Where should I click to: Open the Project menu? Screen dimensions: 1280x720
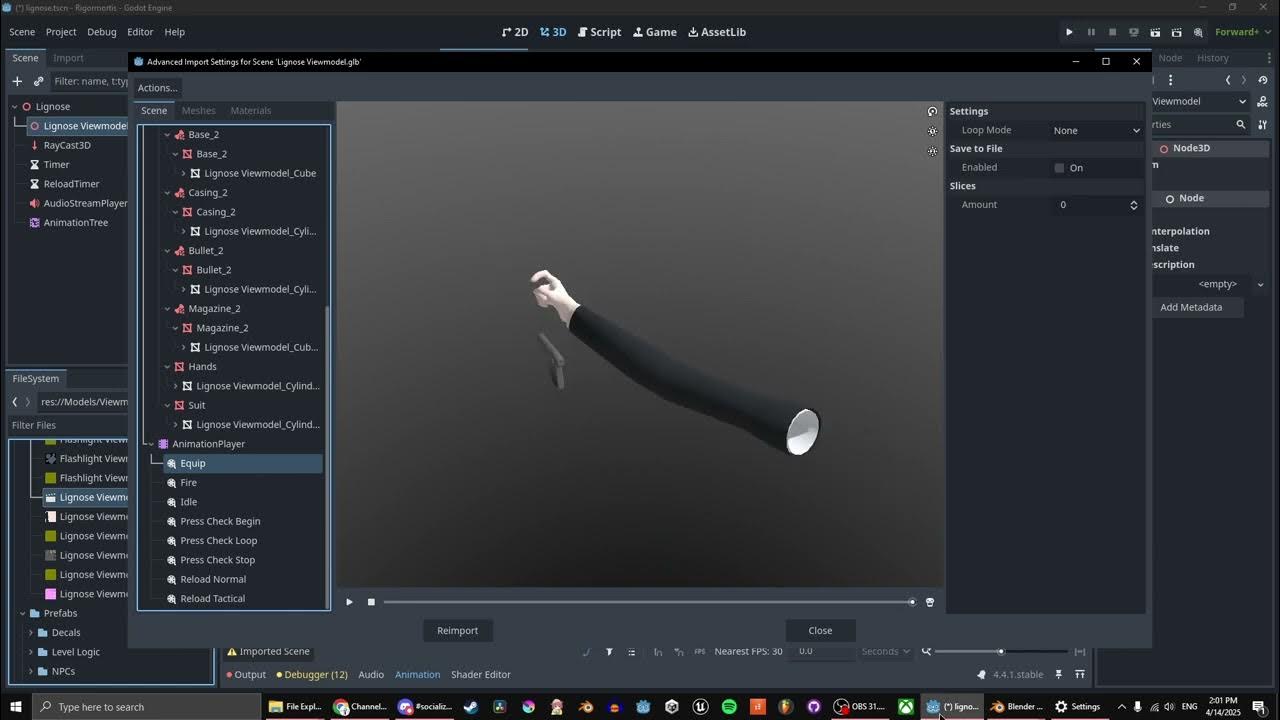coord(61,32)
